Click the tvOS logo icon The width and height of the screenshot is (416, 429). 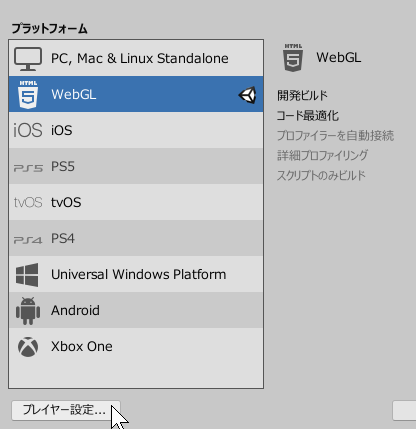coord(28,202)
